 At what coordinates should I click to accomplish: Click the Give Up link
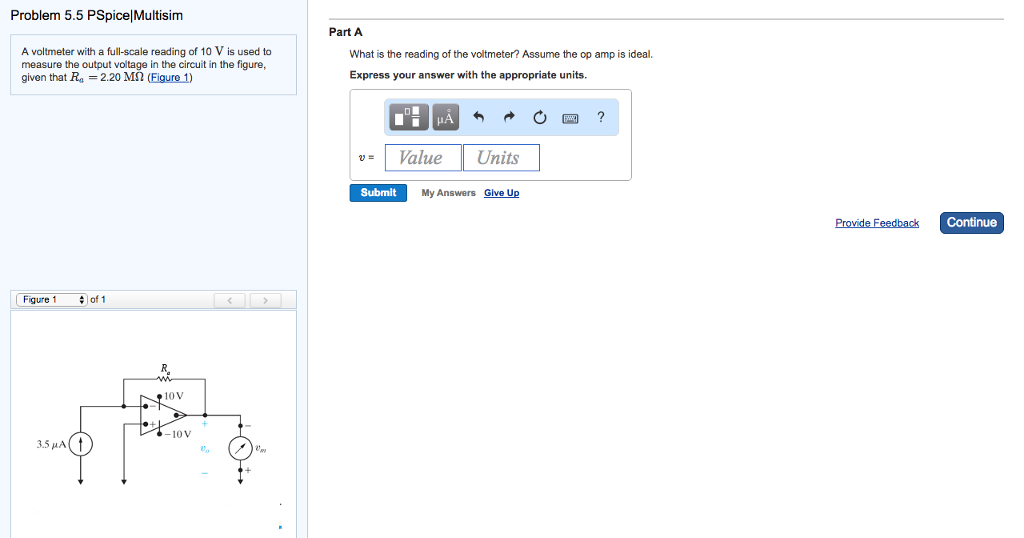pos(501,193)
